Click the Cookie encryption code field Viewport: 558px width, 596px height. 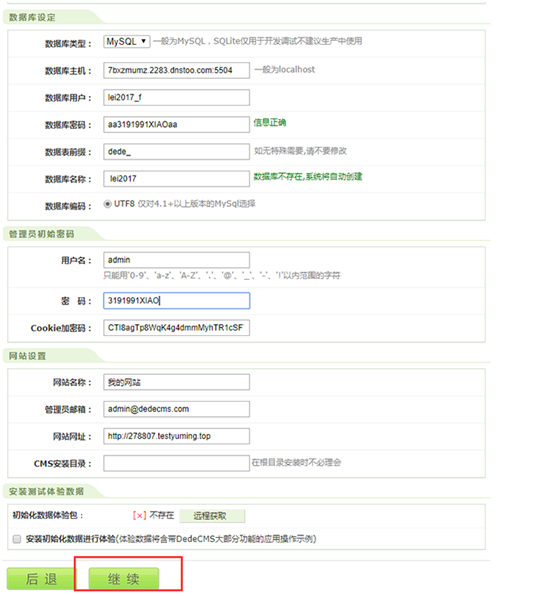click(176, 328)
